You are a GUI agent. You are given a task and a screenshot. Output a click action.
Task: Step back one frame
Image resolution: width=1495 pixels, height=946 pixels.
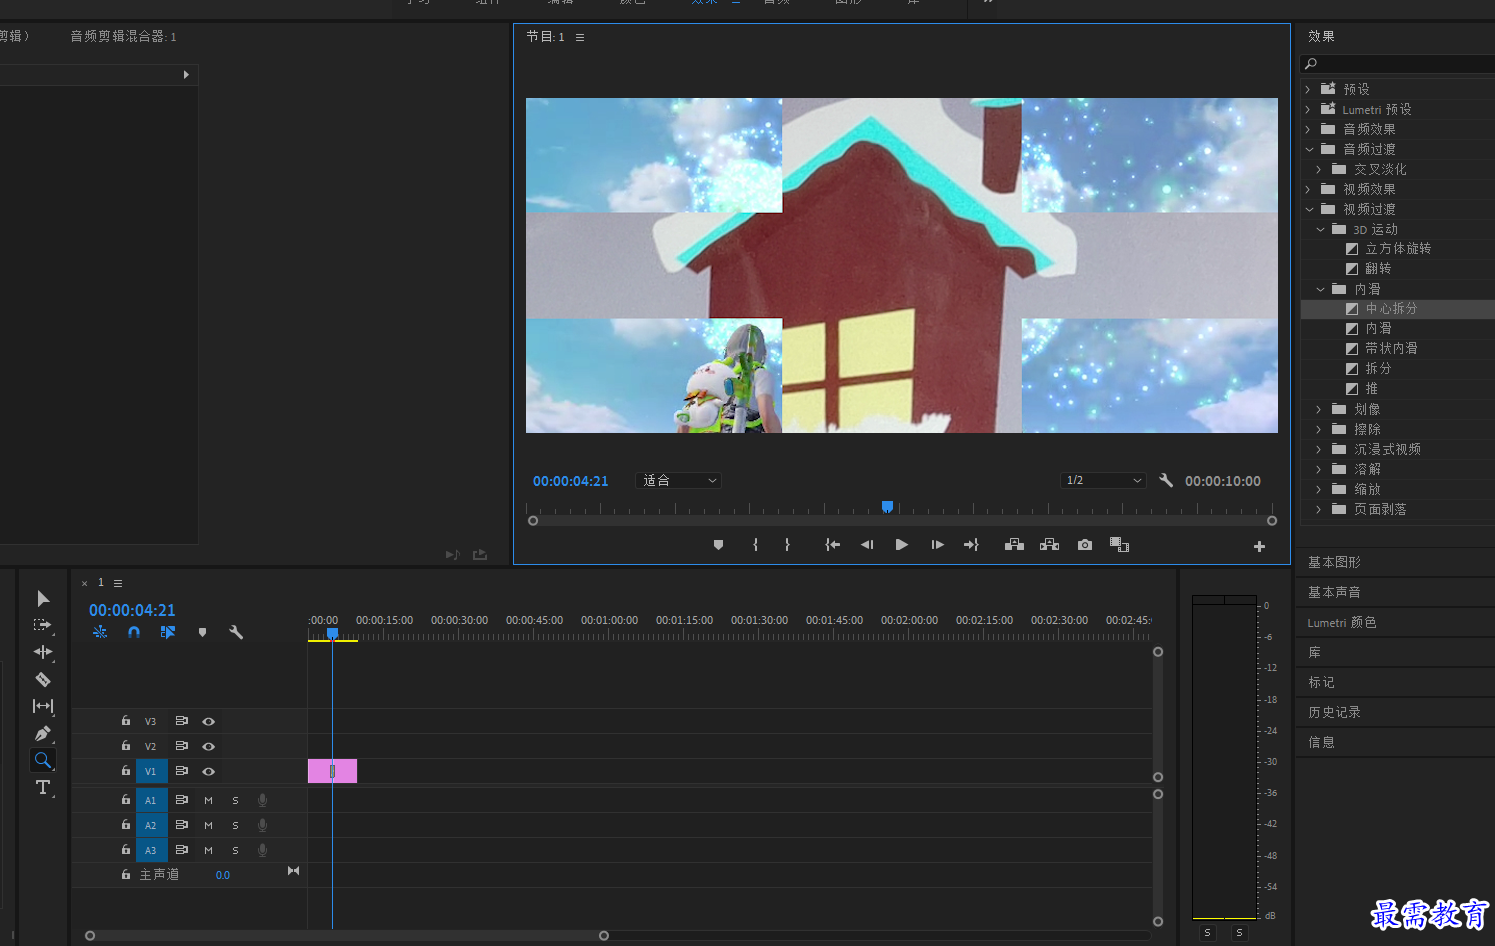[x=867, y=545]
